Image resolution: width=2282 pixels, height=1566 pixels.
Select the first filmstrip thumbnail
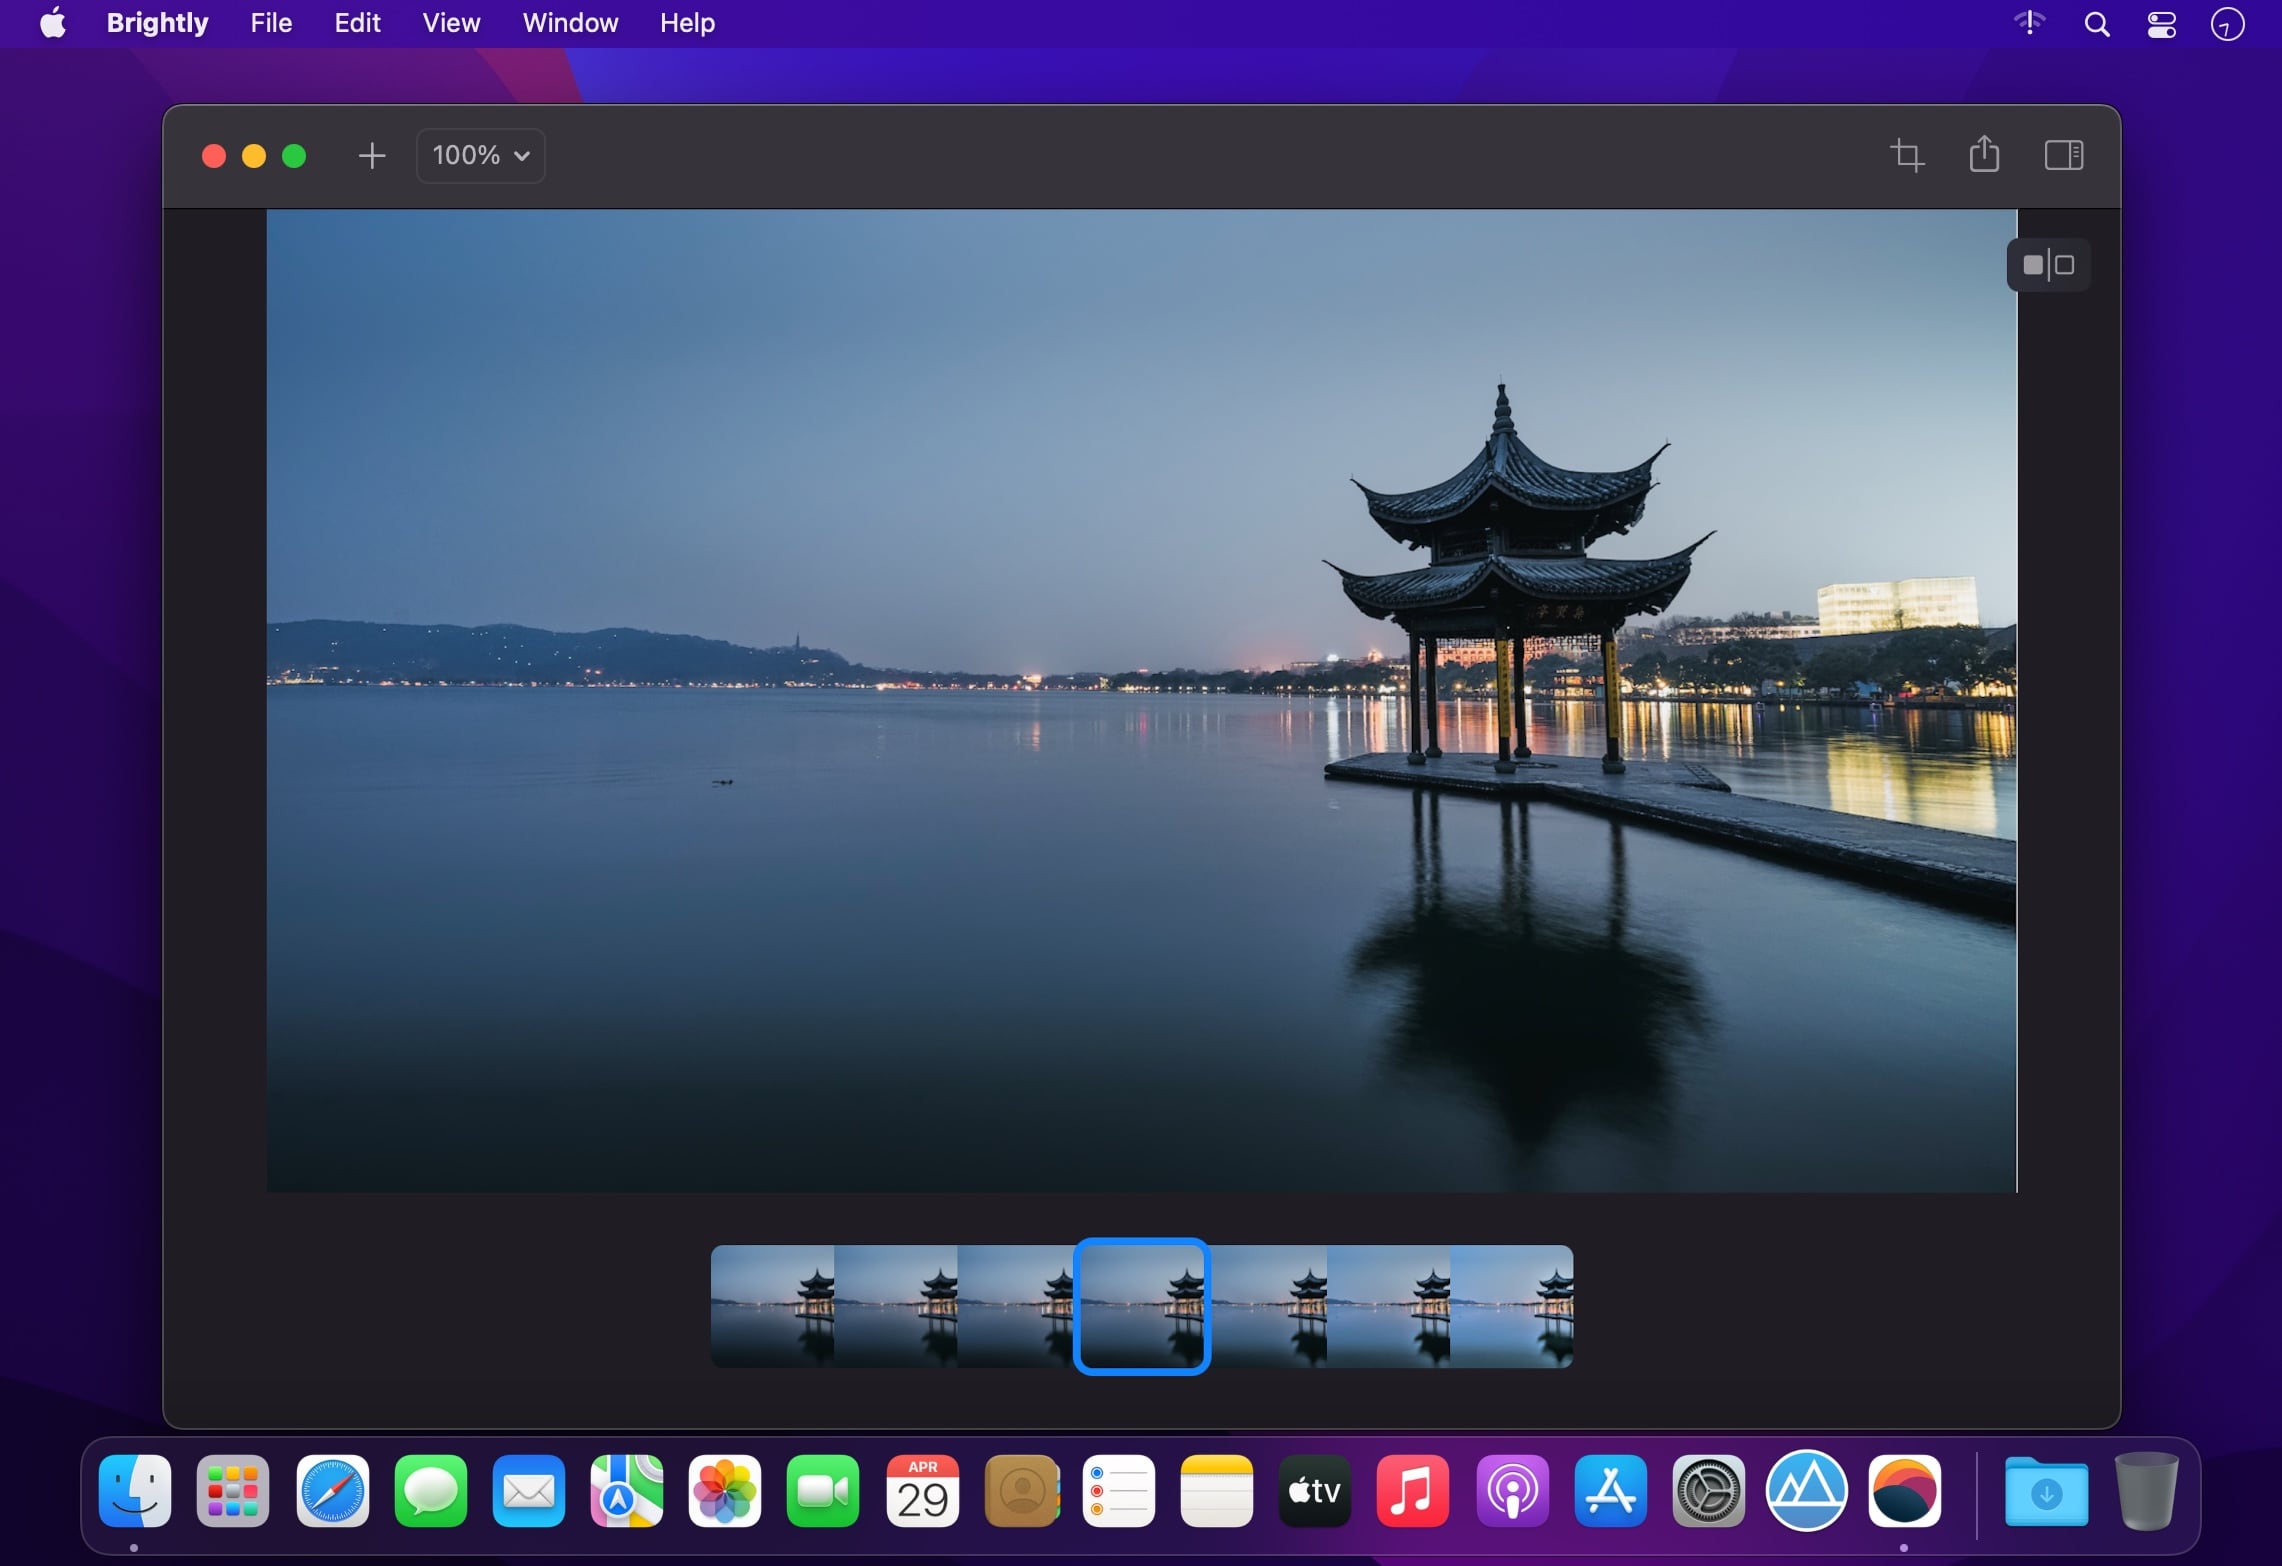pyautogui.click(x=772, y=1306)
